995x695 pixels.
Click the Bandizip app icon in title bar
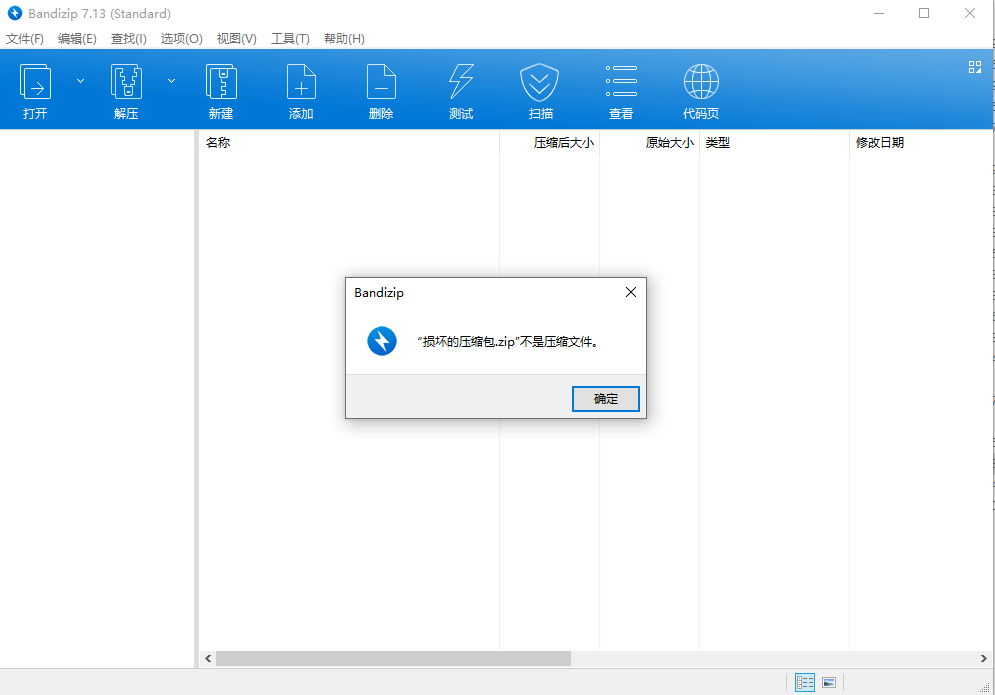pos(15,13)
